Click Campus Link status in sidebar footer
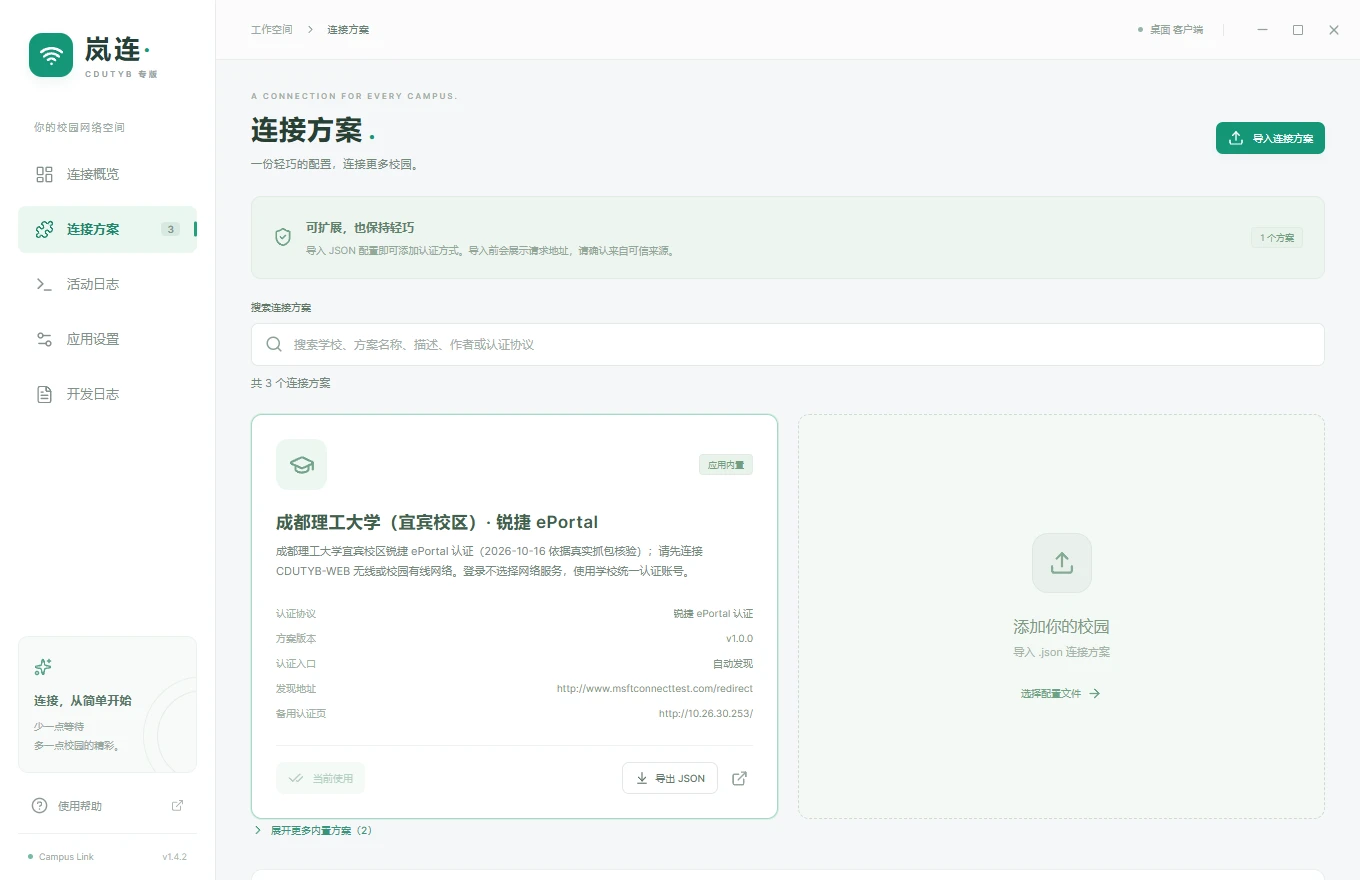 click(x=61, y=857)
